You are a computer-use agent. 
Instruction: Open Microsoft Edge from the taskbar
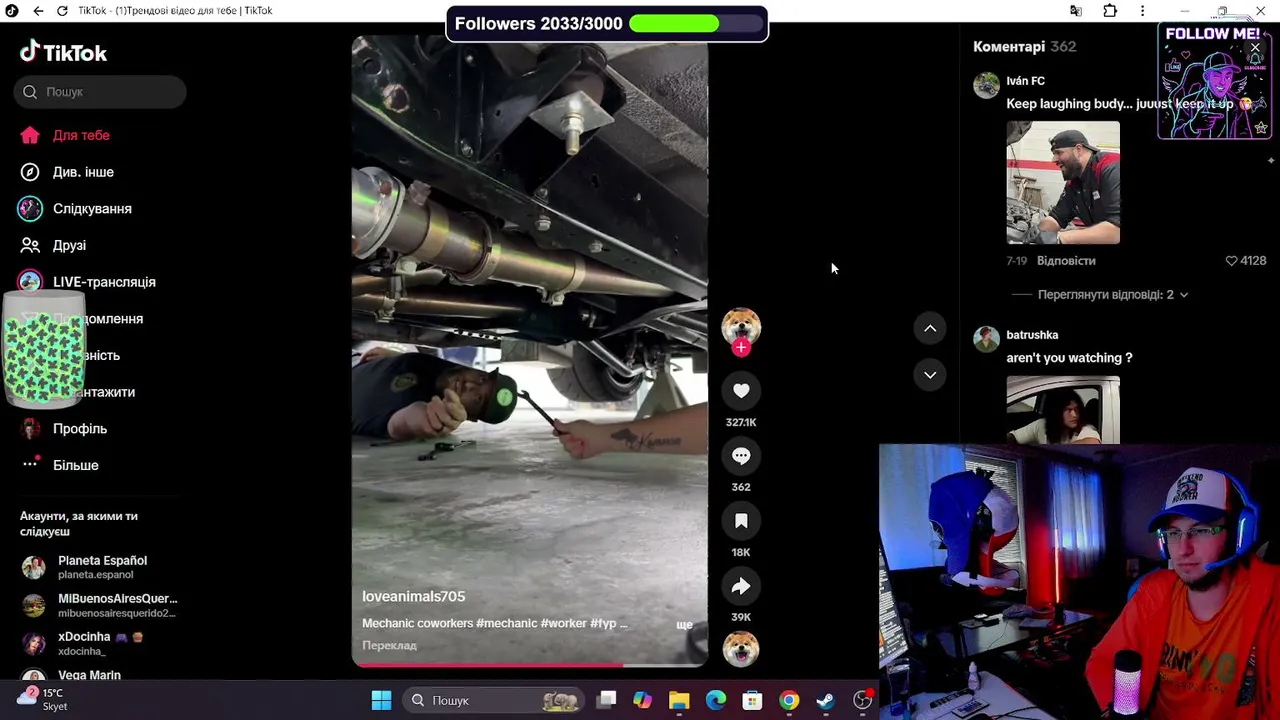pyautogui.click(x=716, y=700)
